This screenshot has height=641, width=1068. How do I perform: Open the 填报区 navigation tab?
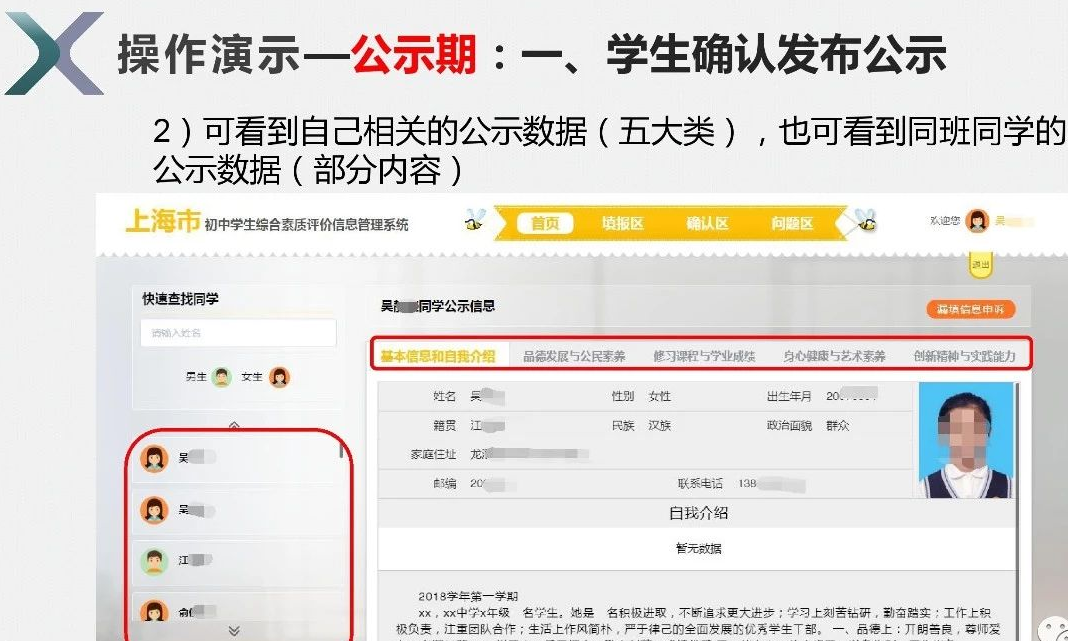click(x=622, y=224)
